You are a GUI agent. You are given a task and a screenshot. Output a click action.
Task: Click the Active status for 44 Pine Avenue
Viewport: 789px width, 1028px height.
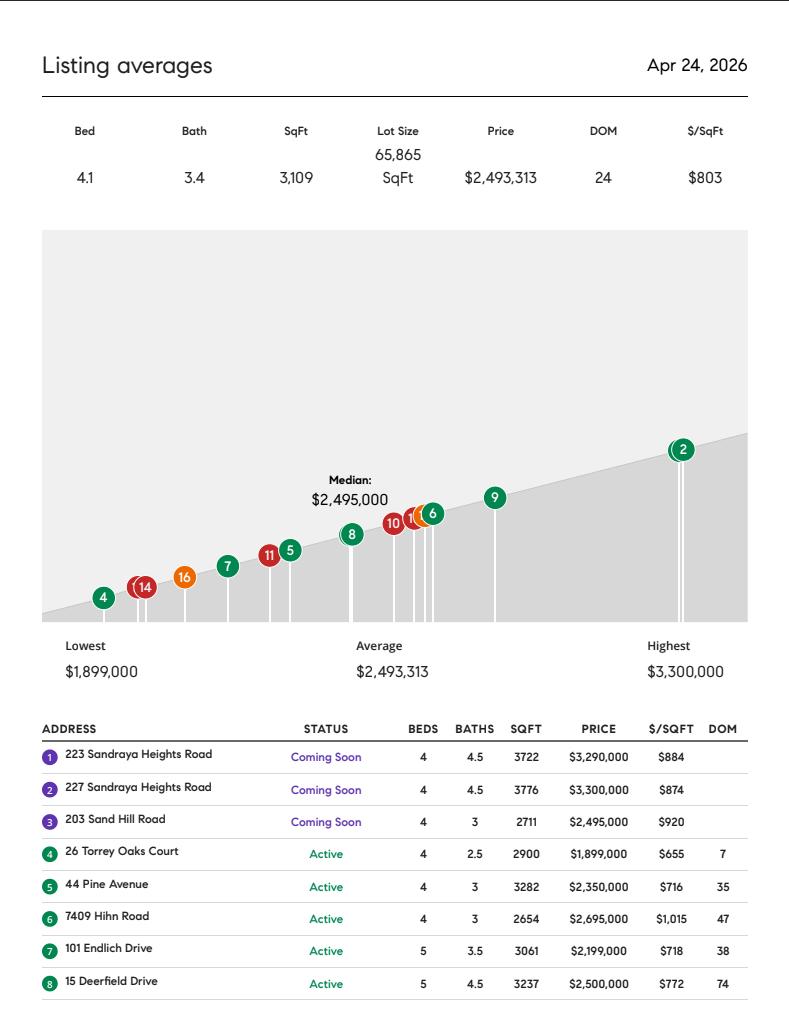pyautogui.click(x=326, y=887)
